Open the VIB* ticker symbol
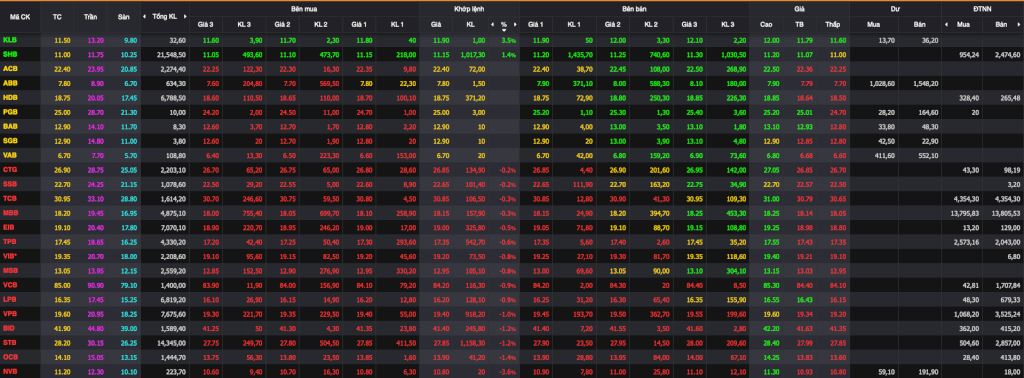1024x378 pixels. coord(10,238)
